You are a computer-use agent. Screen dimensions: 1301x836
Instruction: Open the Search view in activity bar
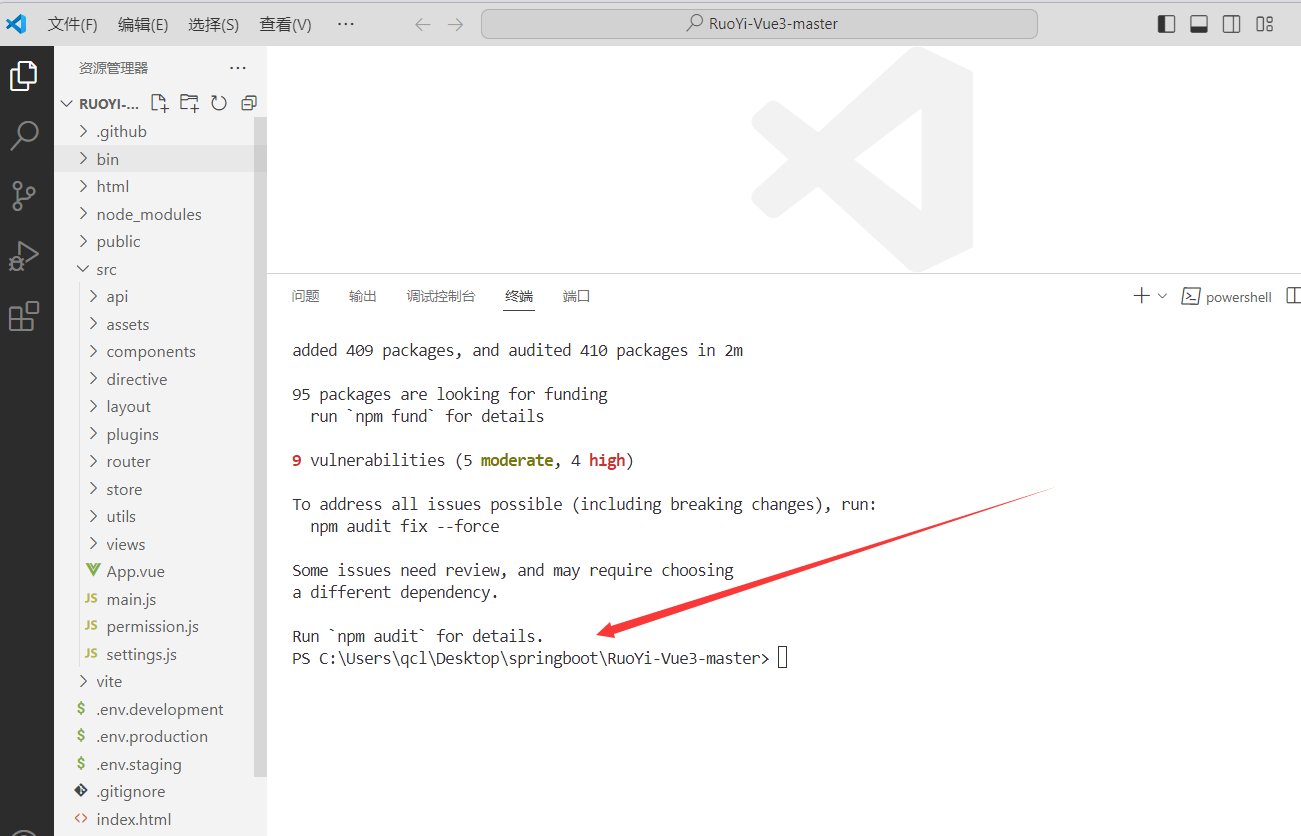[x=24, y=136]
